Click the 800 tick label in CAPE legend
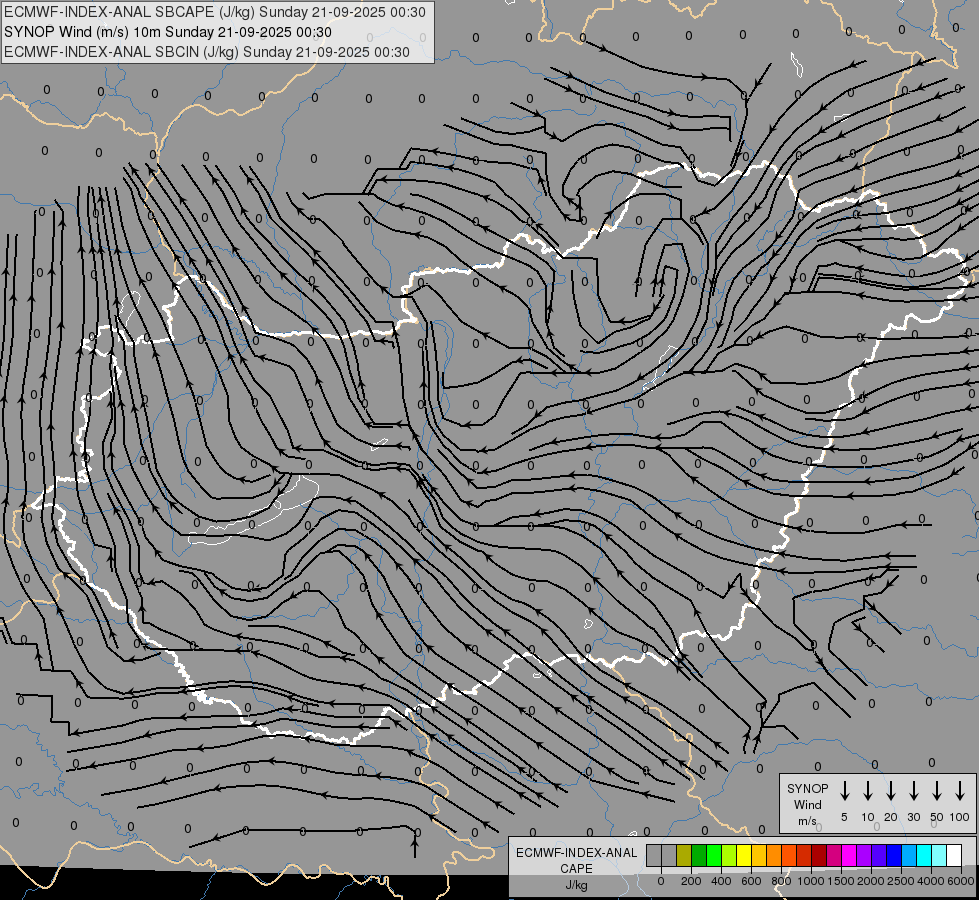Viewport: 979px width, 900px height. click(781, 881)
